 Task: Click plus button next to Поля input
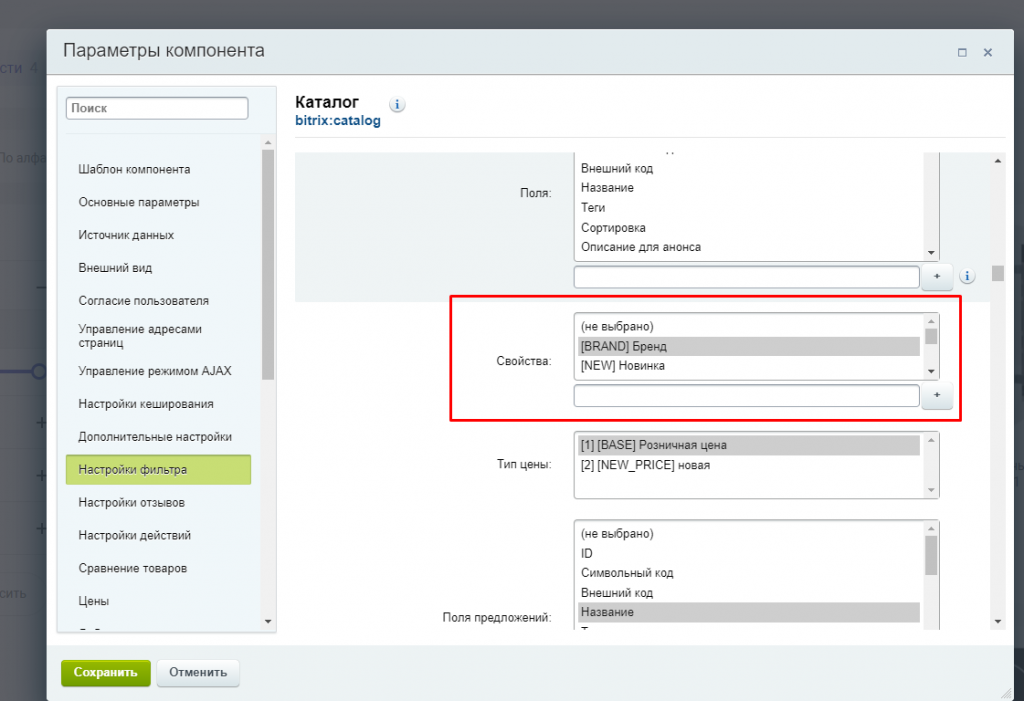936,276
